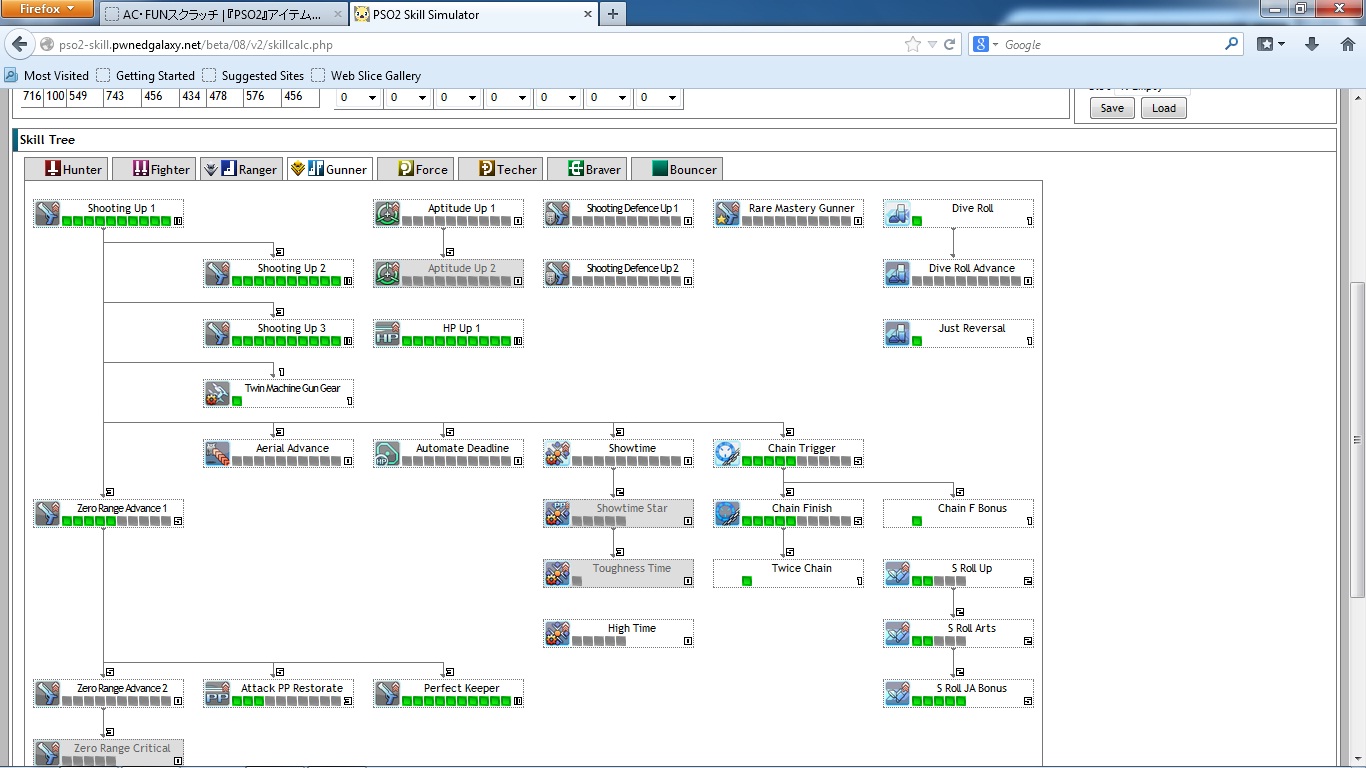The image size is (1366, 768).
Task: Click the Google search box
Action: (x=1112, y=44)
